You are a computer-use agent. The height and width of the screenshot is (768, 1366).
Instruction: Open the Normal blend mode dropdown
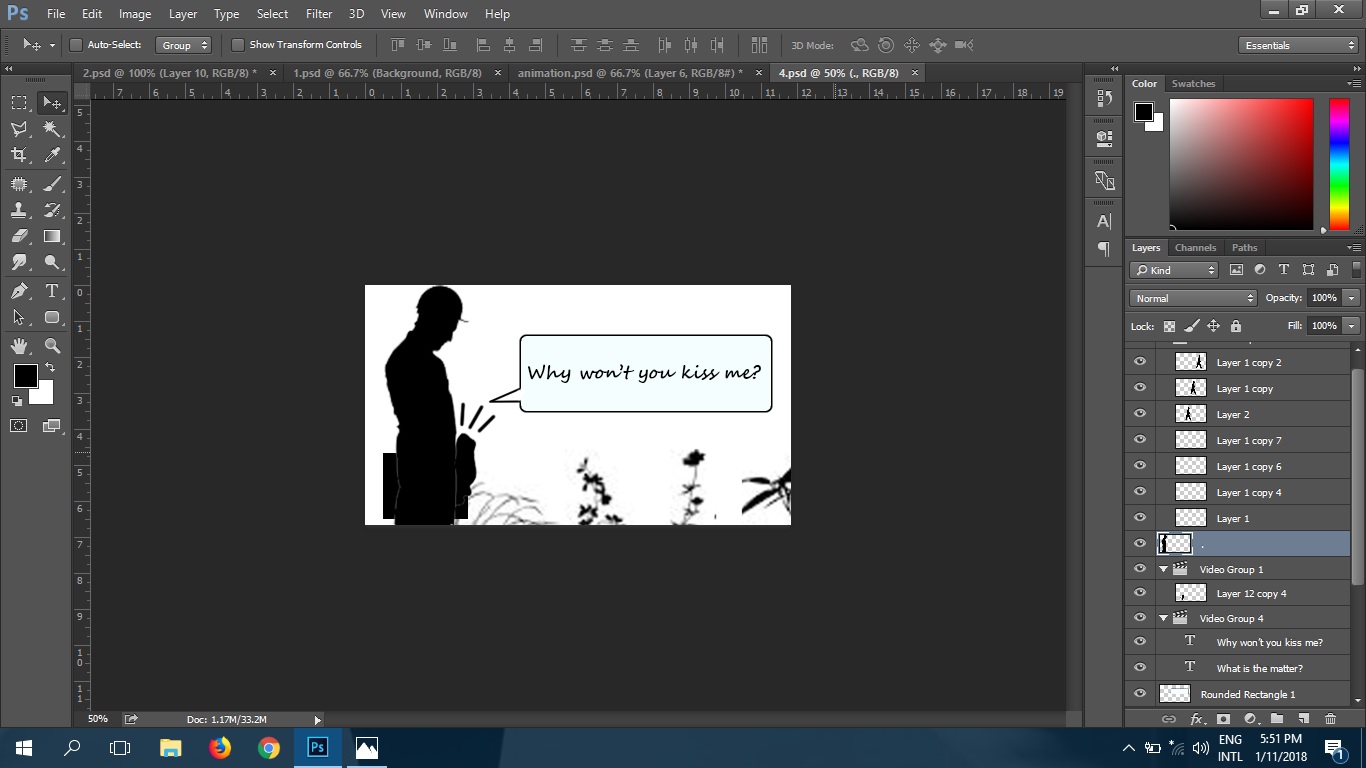click(x=1193, y=298)
